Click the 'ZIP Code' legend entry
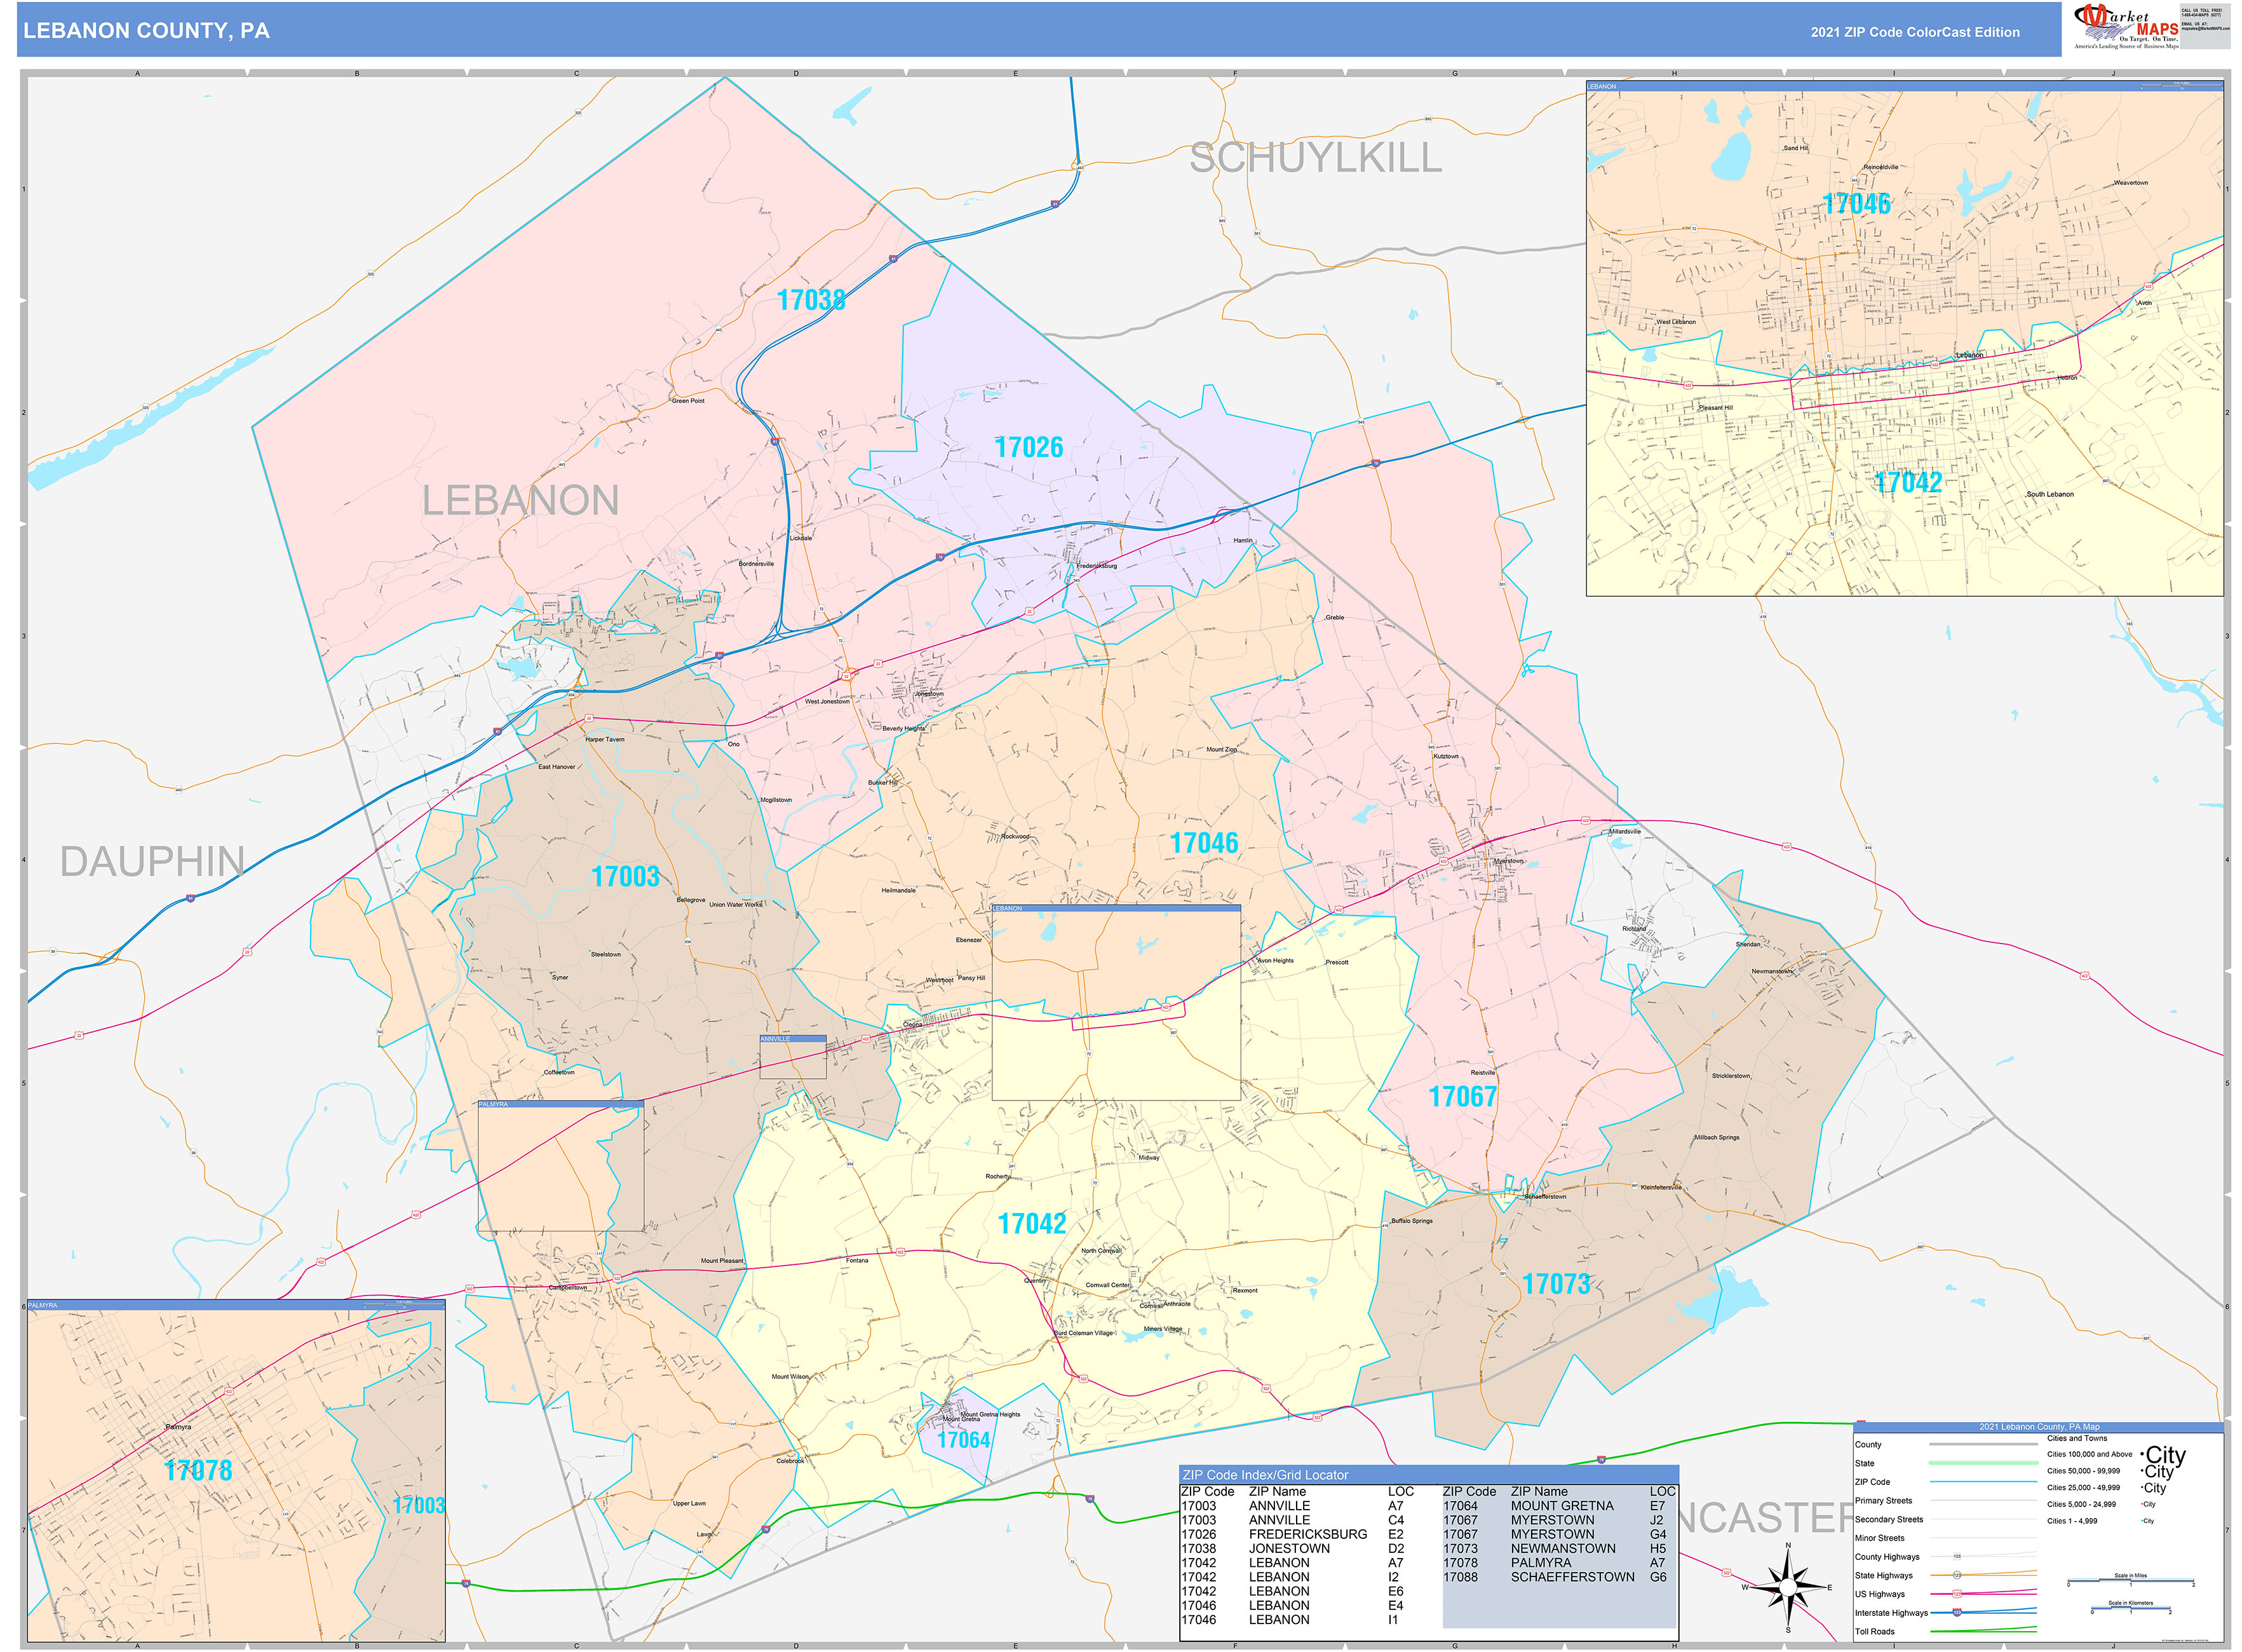 tap(1872, 1482)
